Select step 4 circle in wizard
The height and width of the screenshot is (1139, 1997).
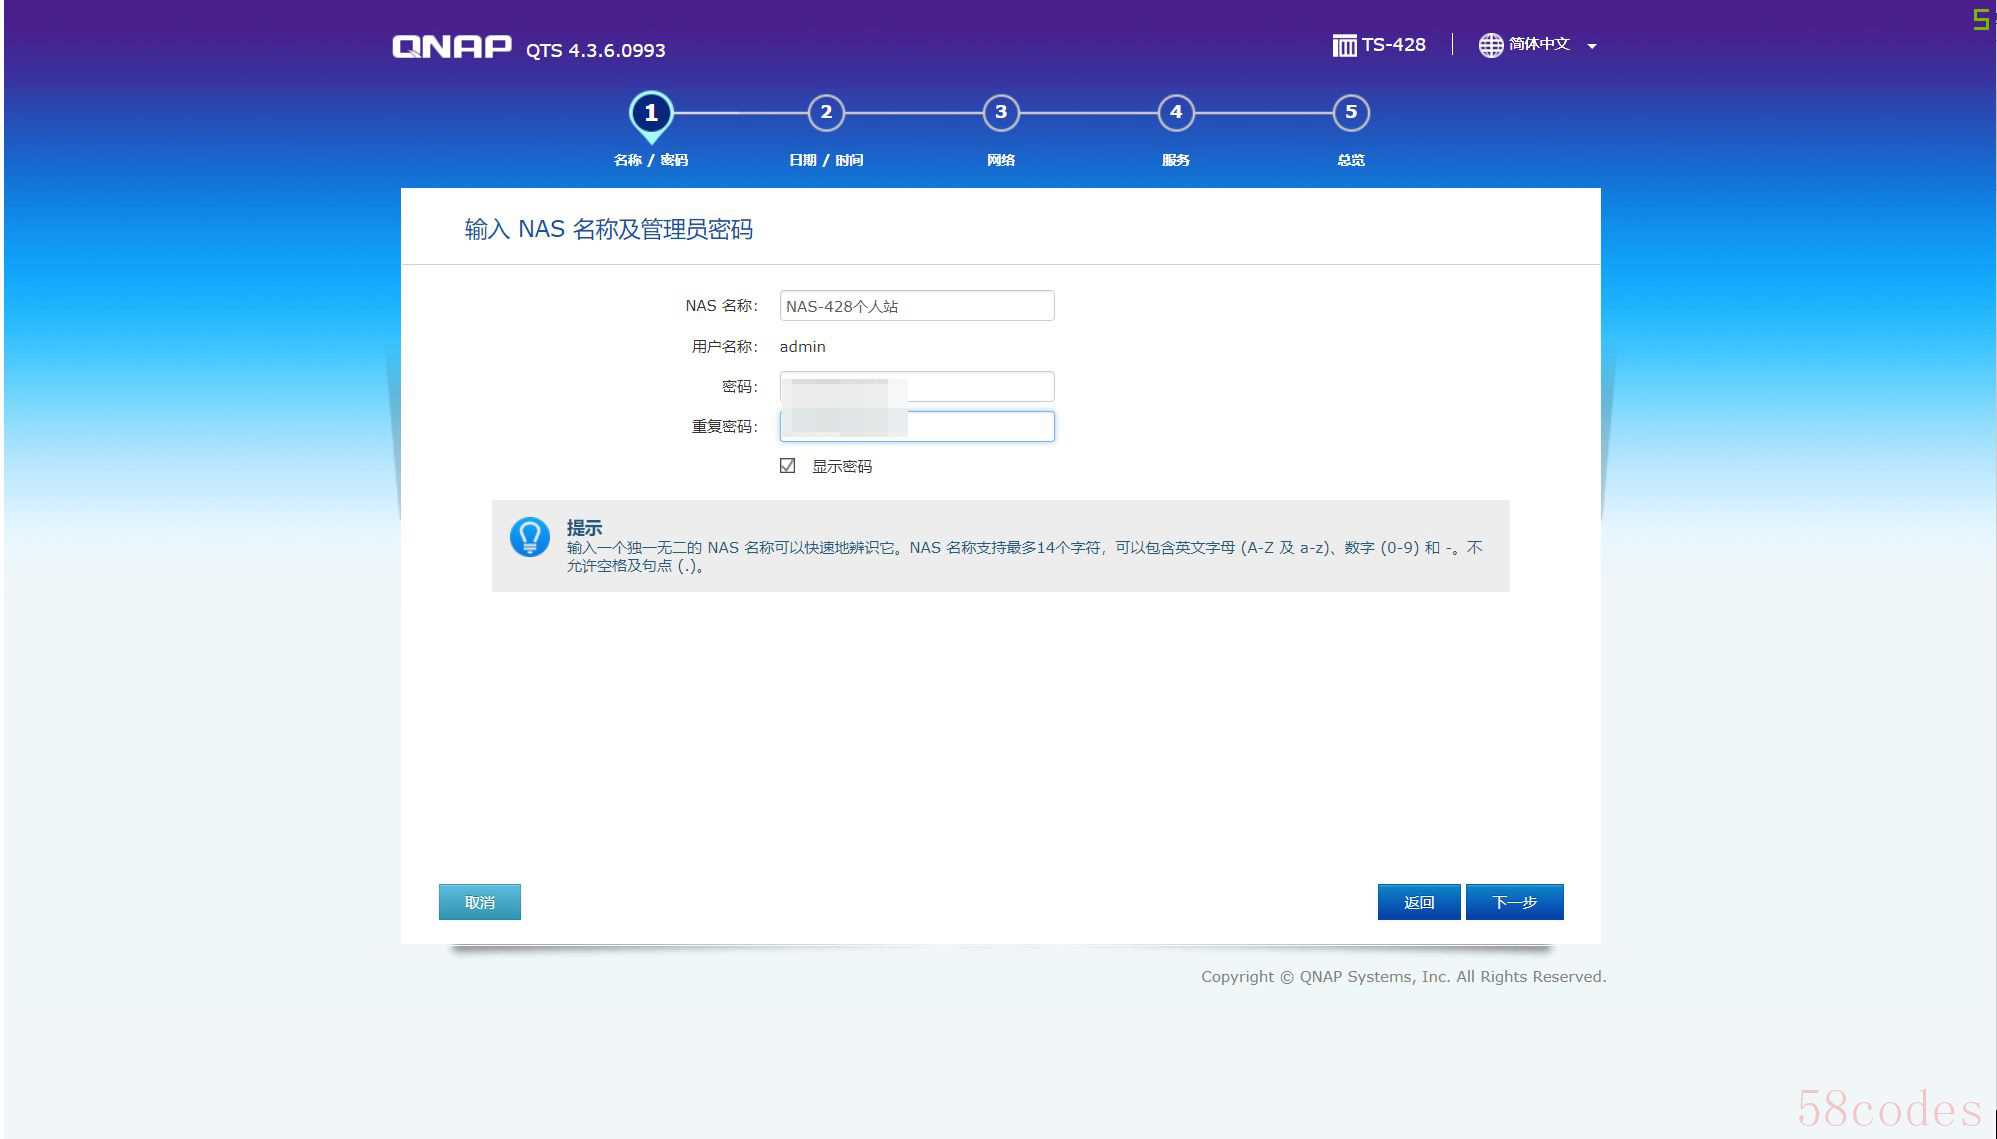1176,113
